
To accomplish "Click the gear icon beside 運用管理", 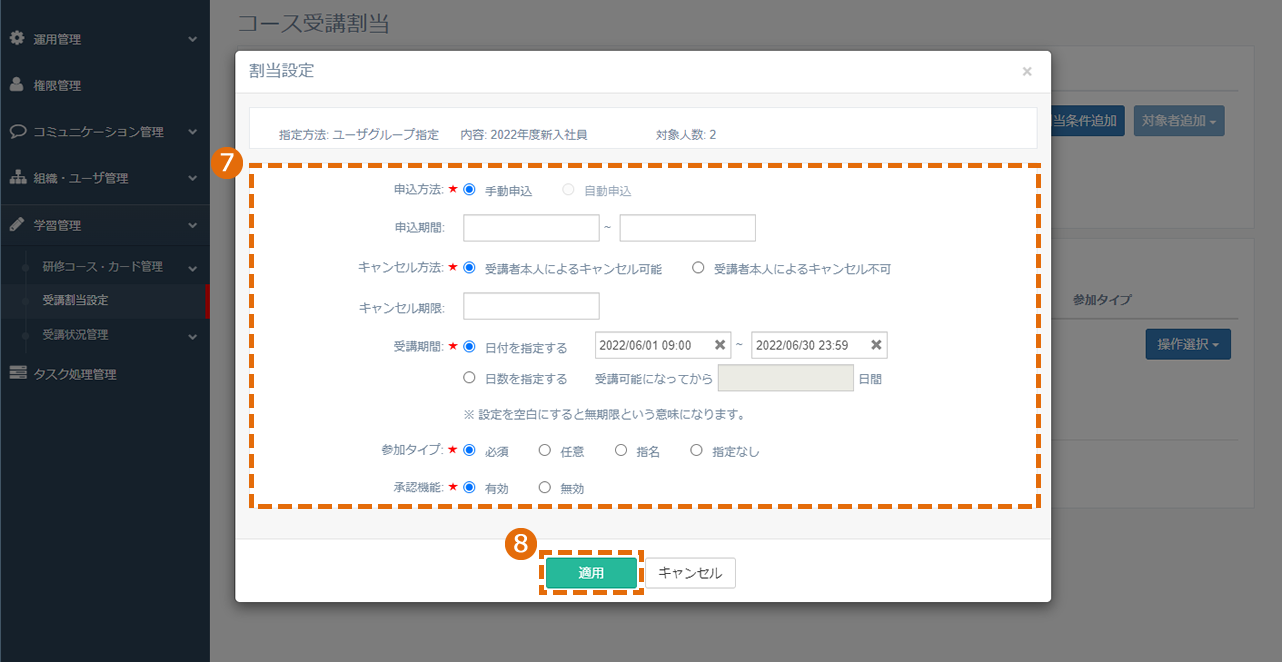I will [x=17, y=39].
